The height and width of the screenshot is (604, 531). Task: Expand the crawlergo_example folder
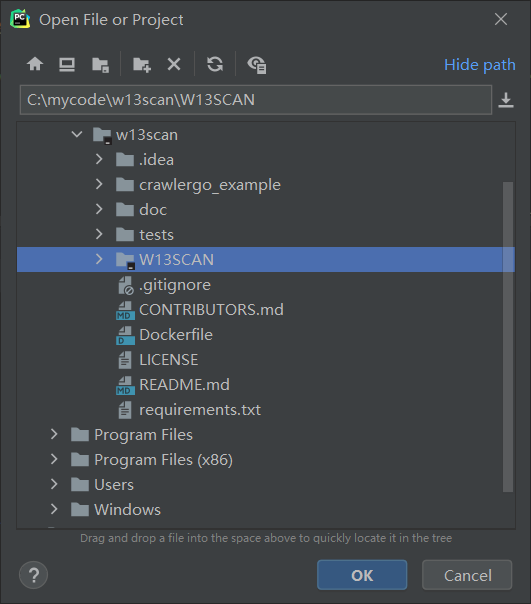tap(99, 184)
